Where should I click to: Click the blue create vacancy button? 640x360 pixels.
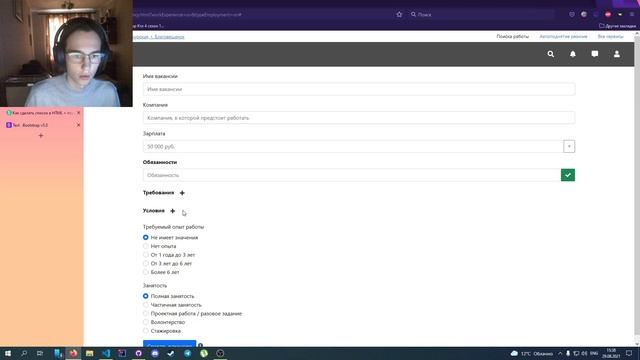(169, 344)
